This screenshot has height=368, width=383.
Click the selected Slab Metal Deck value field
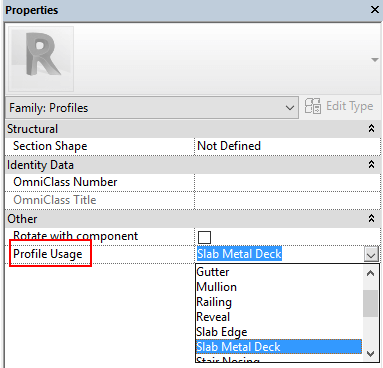(x=239, y=254)
